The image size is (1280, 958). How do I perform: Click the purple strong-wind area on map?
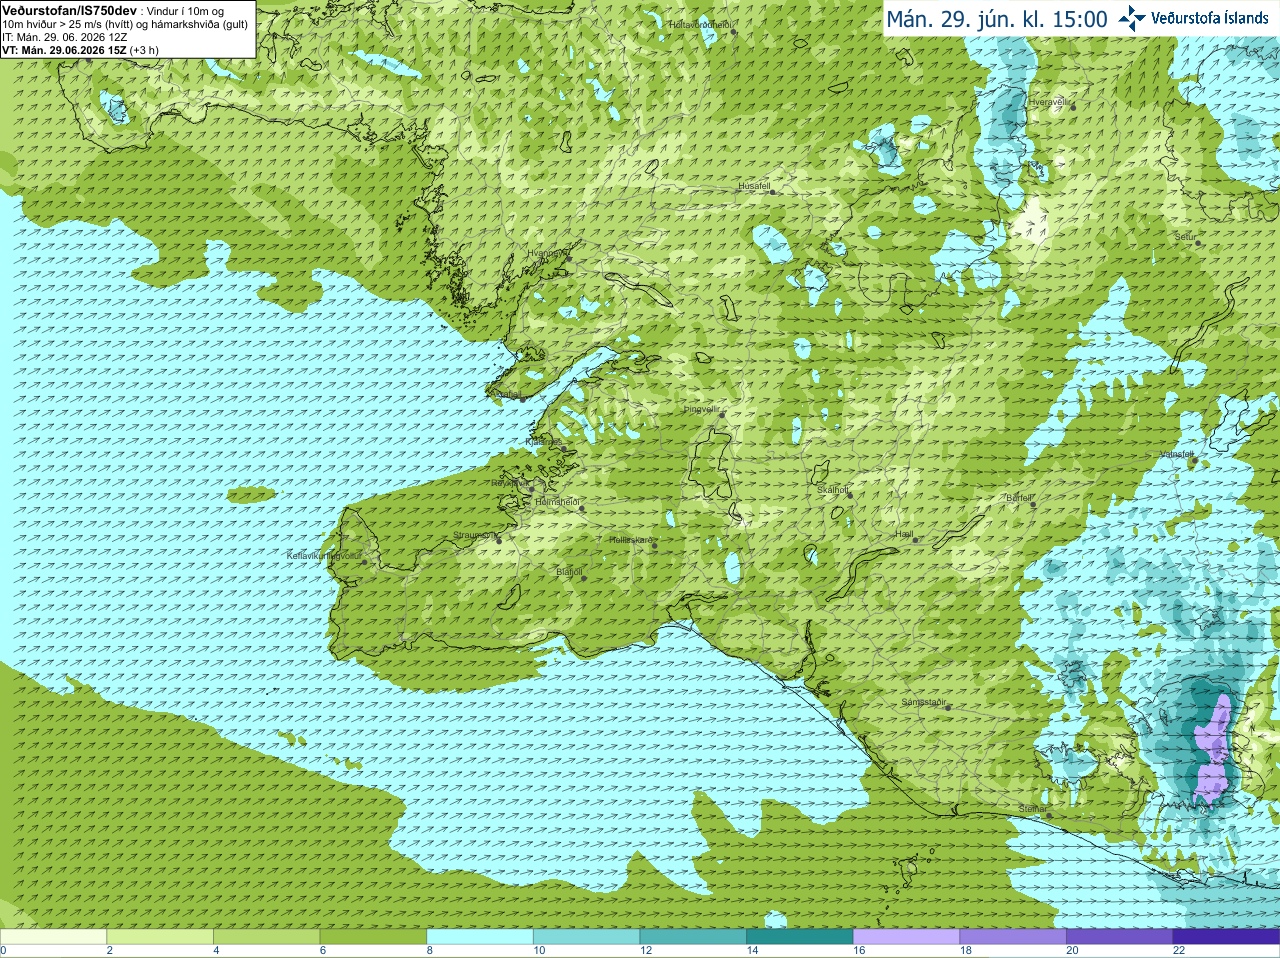(x=1214, y=752)
